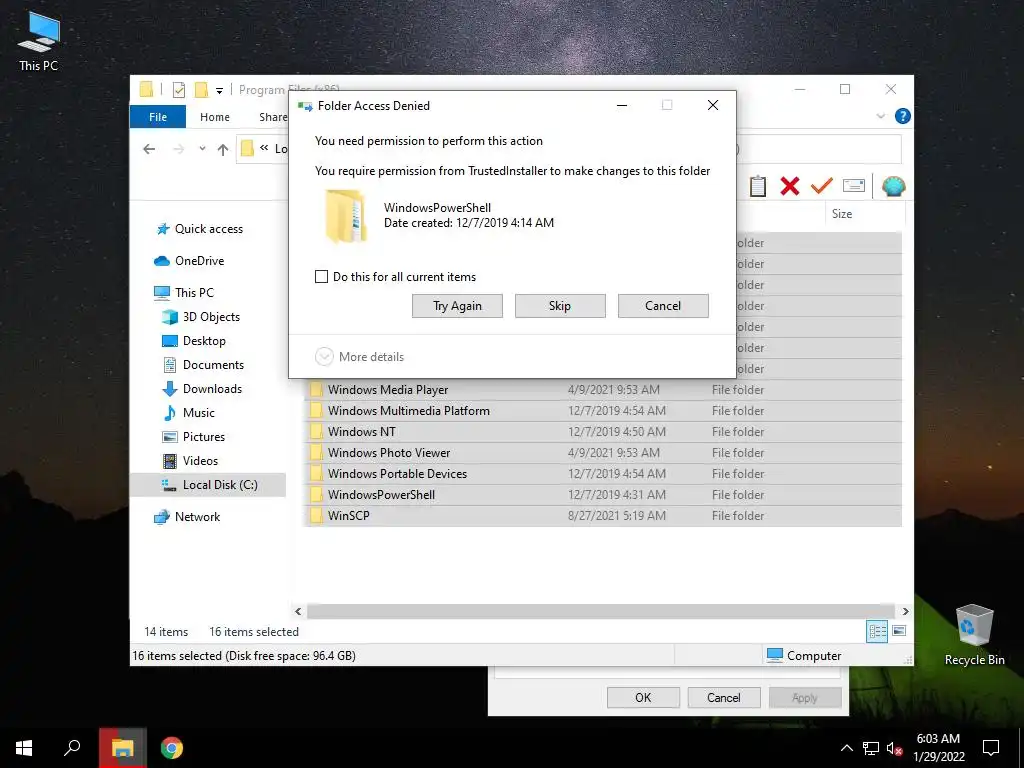1024x768 pixels.
Task: Click the taskbar clock 6:03 AM
Action: click(938, 739)
